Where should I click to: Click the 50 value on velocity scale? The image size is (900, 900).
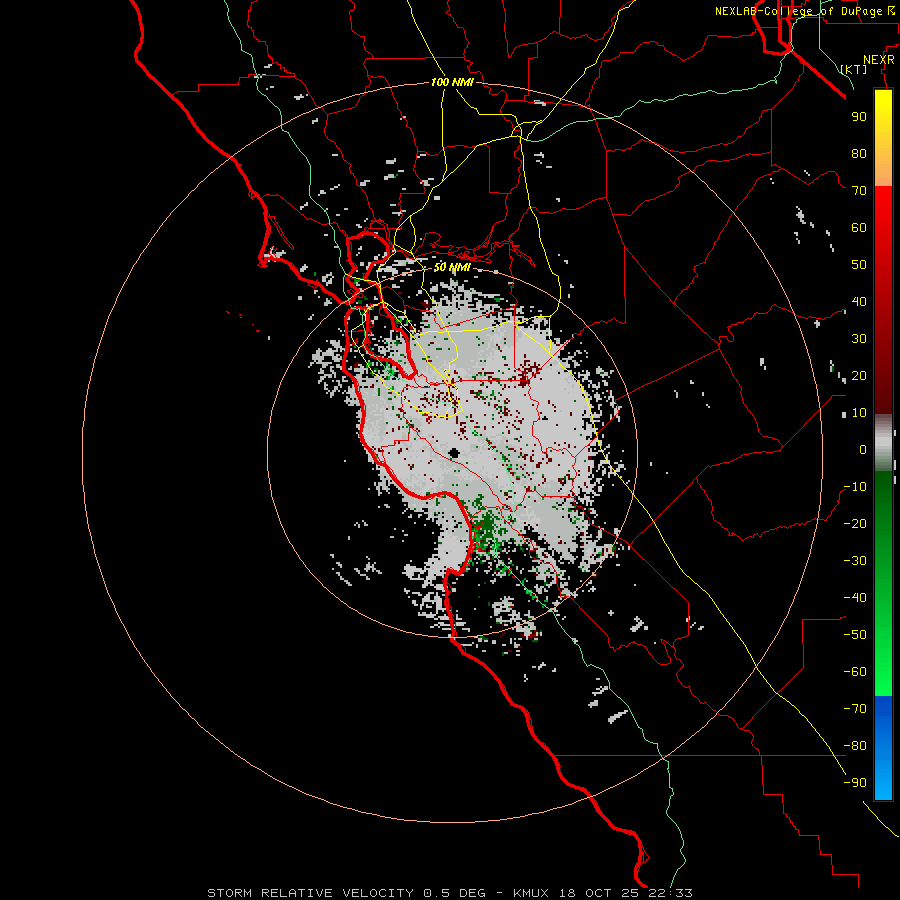(x=859, y=265)
